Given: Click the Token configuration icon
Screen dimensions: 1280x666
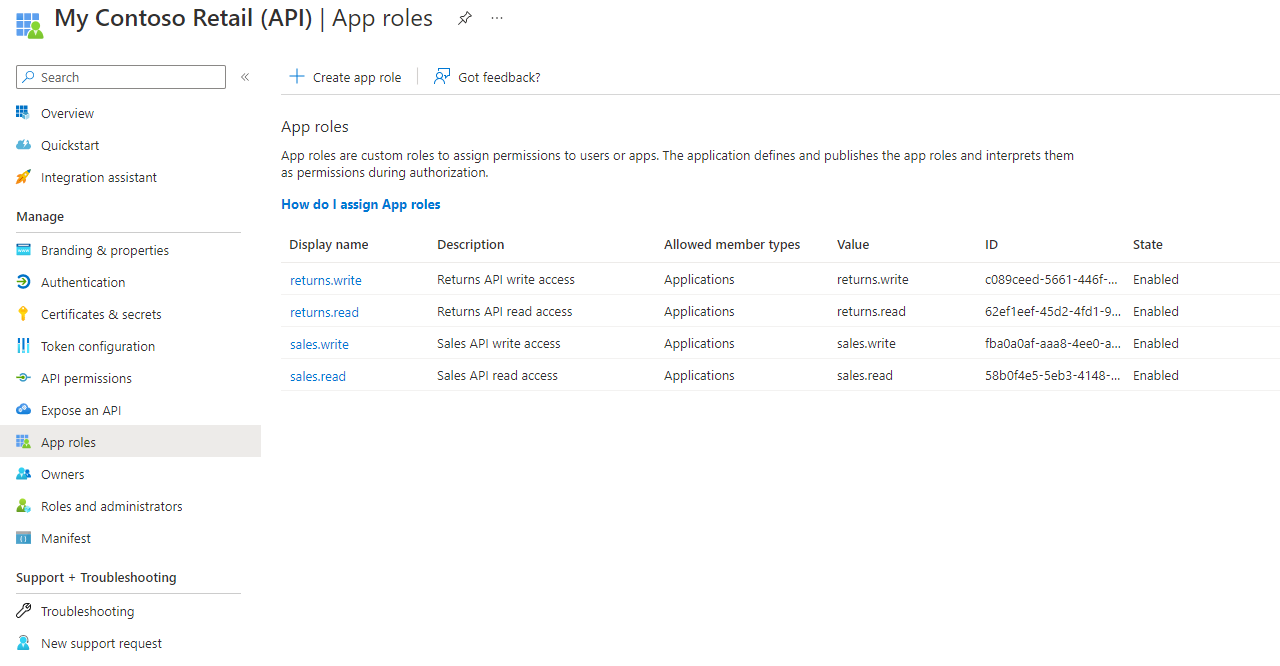Looking at the screenshot, I should [x=23, y=346].
